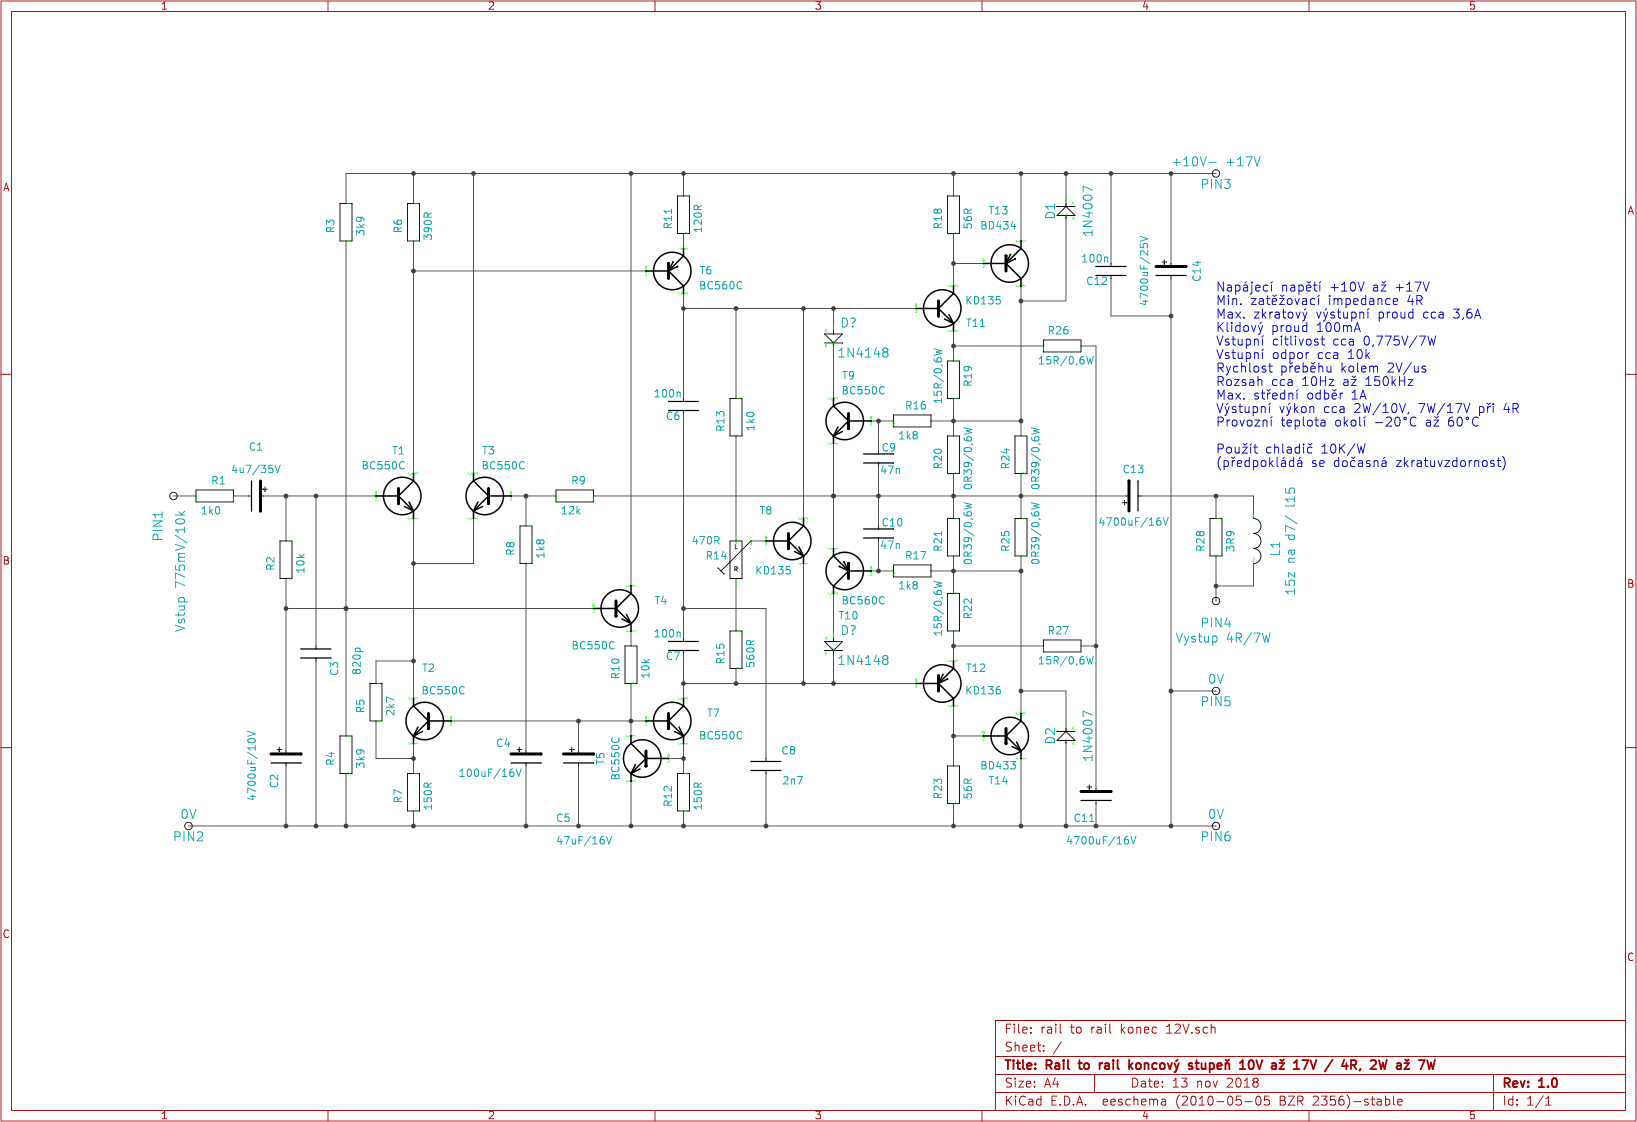This screenshot has height=1122, width=1637.
Task: Select the C8 2n7 capacitor symbol
Action: (766, 766)
